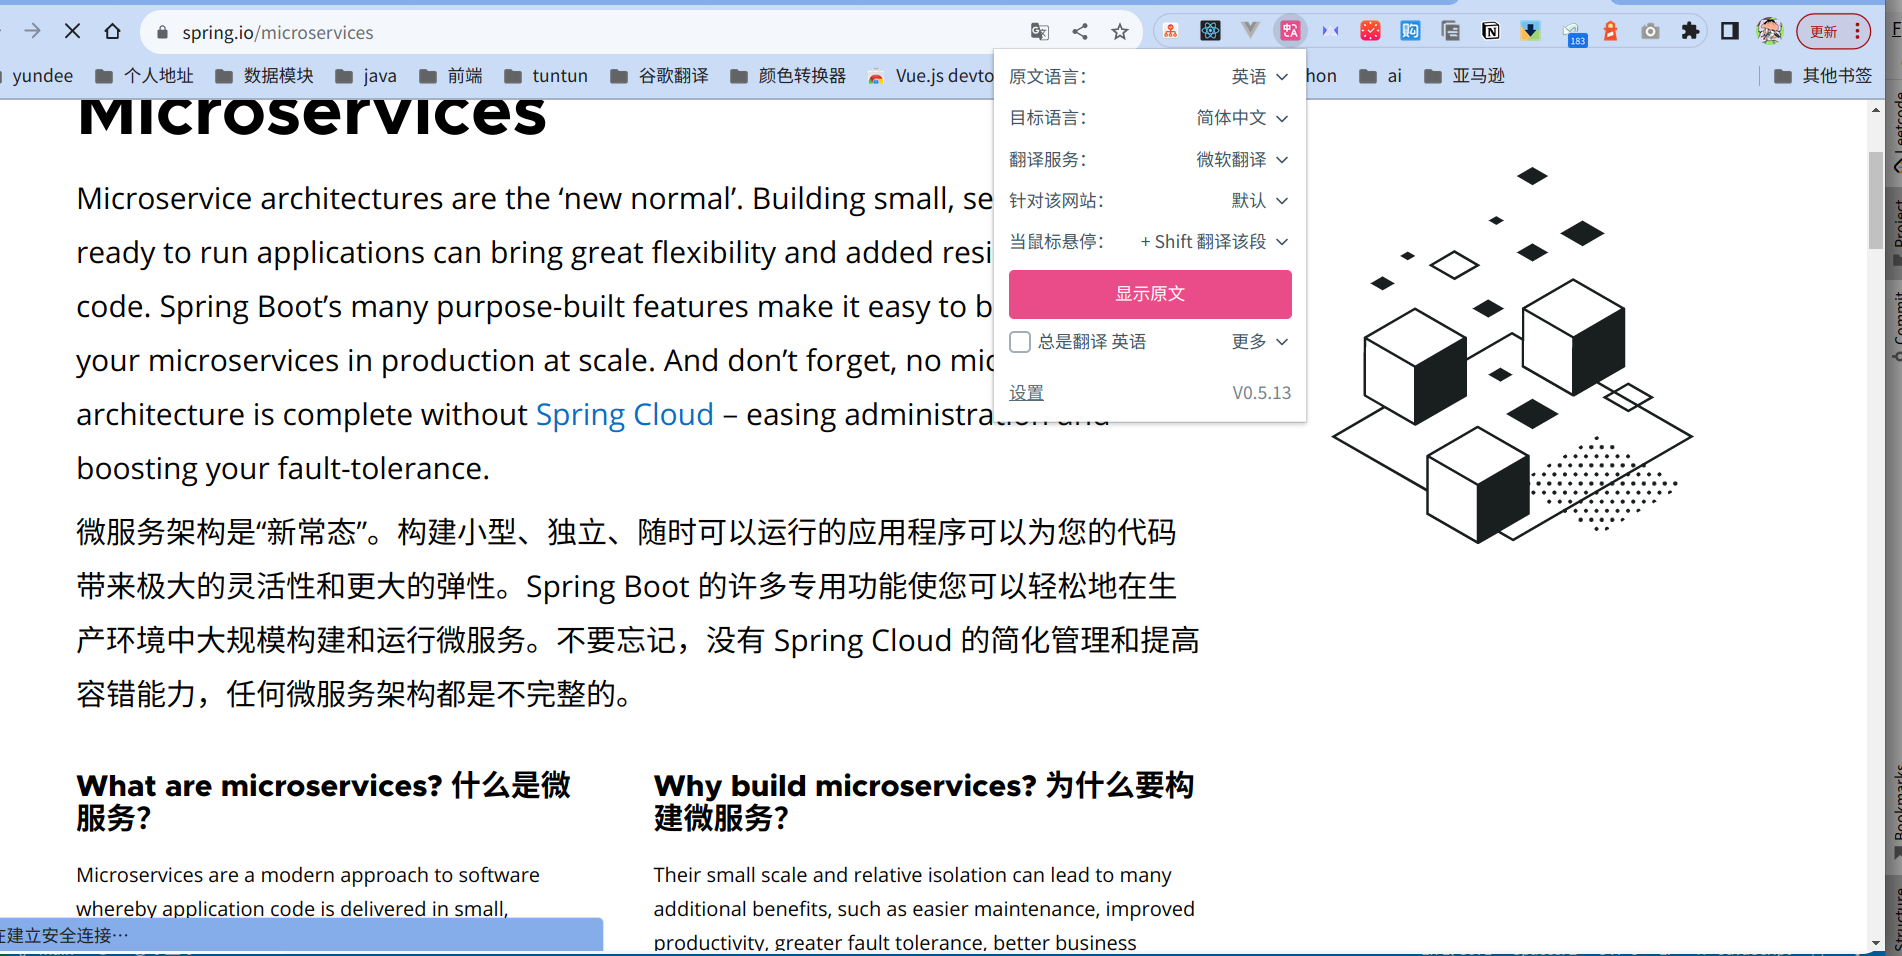1902x956 pixels.
Task: Open the mail extension with 183 badge
Action: (1573, 33)
